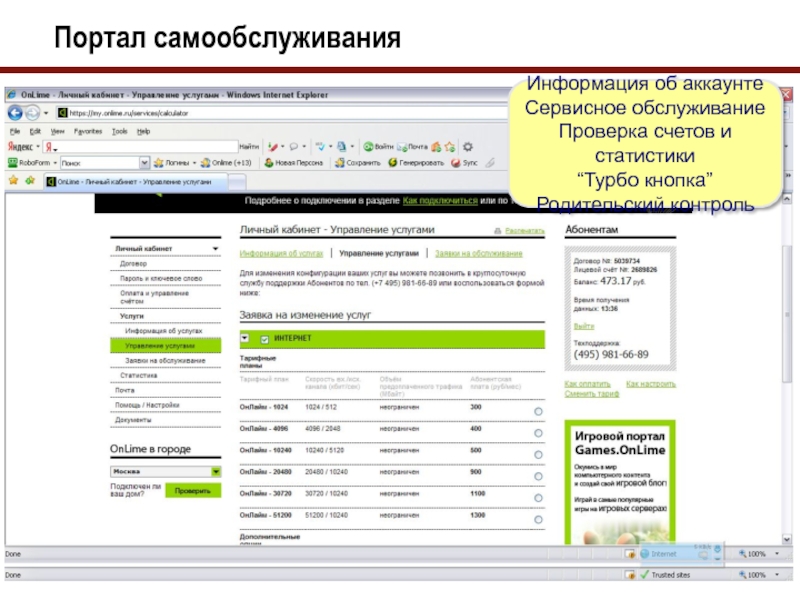Open the RoboForm menu dropdown arrow
This screenshot has height=600, width=800.
[55, 163]
